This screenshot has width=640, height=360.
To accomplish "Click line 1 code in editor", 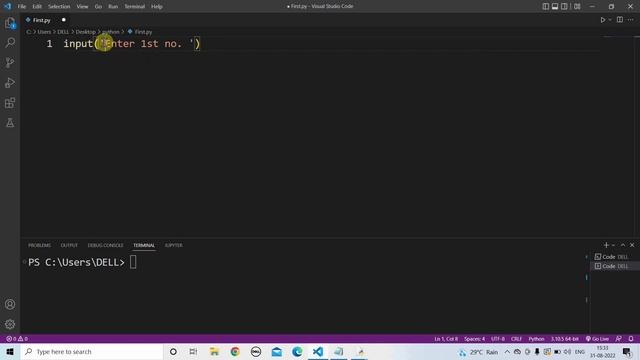I will [x=132, y=44].
